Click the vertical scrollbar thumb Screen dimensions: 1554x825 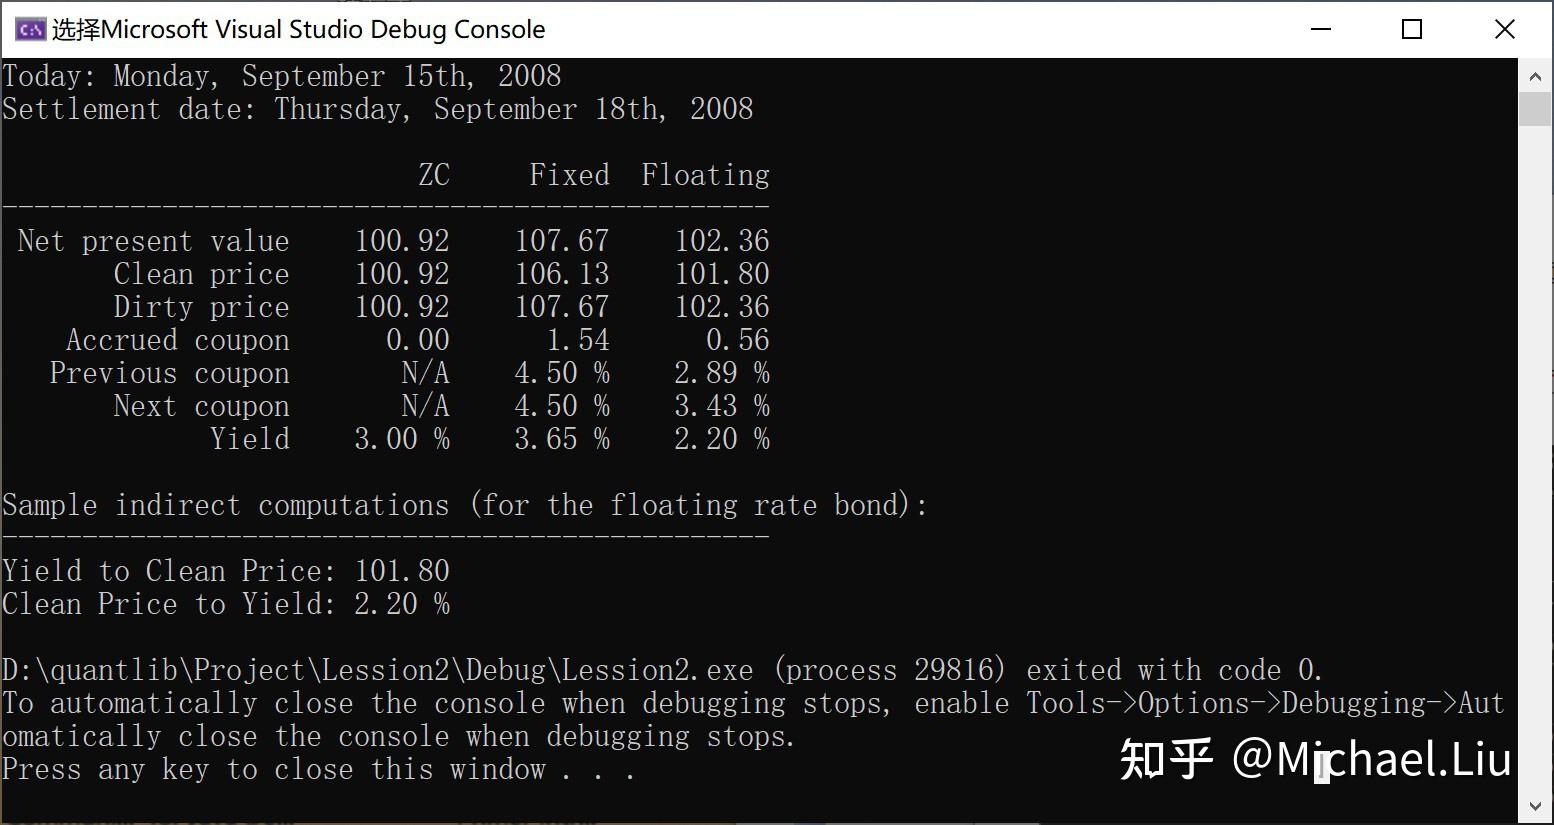tap(1535, 108)
